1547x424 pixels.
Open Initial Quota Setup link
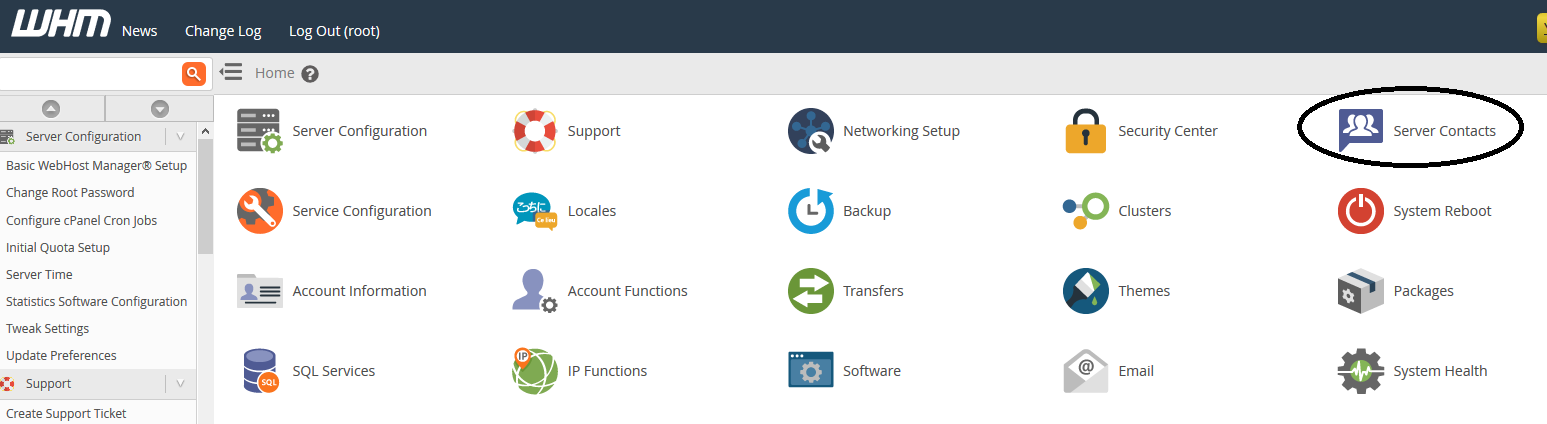58,248
